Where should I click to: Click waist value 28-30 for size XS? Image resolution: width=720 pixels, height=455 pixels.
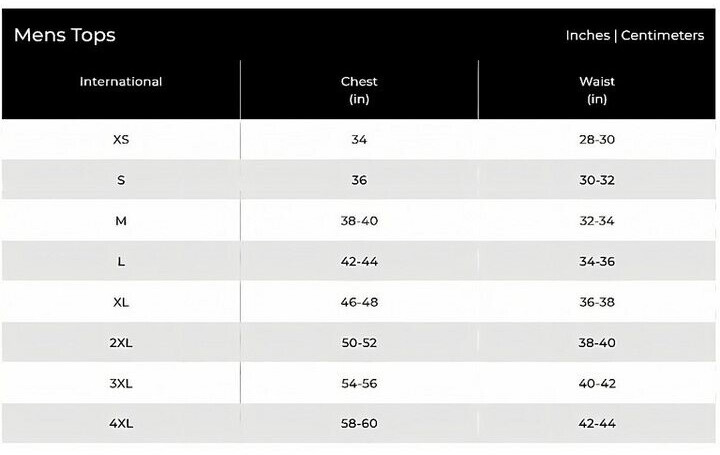pos(597,140)
